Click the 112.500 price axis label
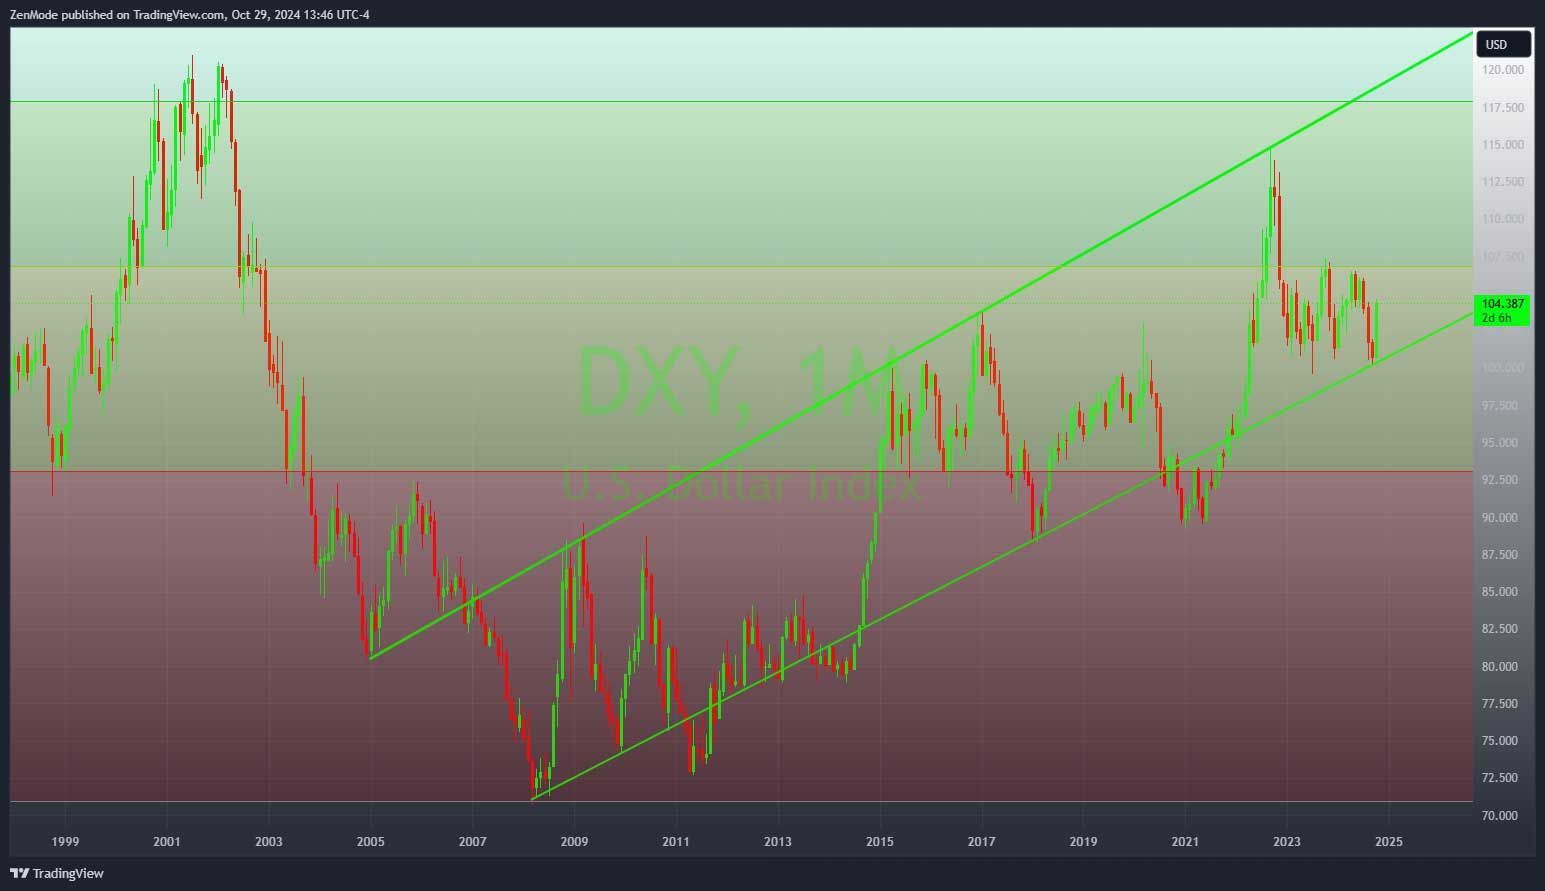The width and height of the screenshot is (1545, 891). coord(1503,182)
